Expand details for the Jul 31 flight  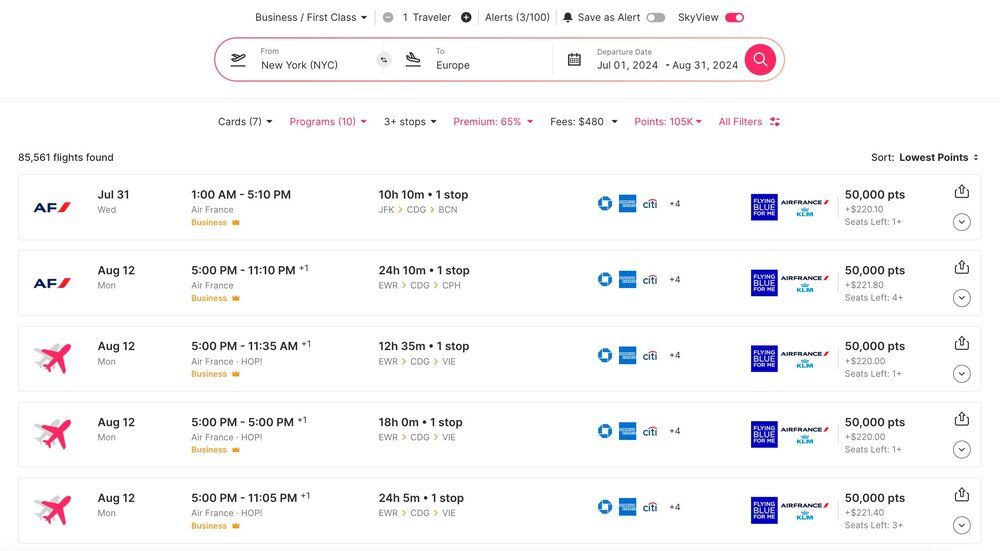pos(961,222)
